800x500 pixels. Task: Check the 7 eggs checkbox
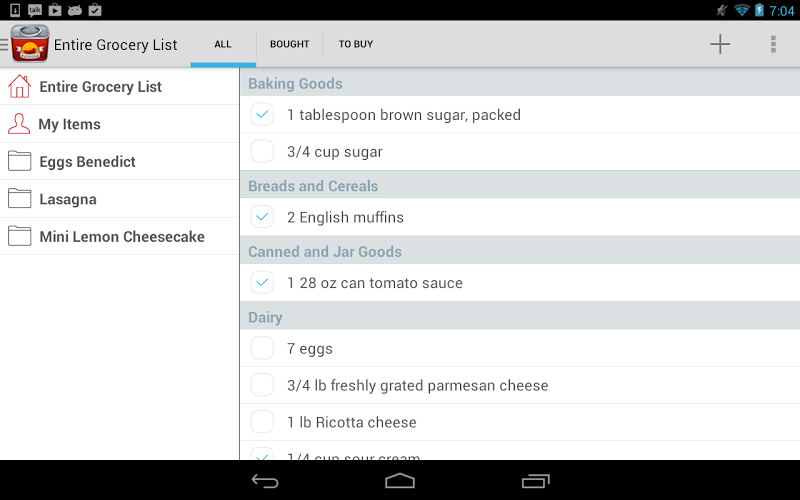coord(262,348)
